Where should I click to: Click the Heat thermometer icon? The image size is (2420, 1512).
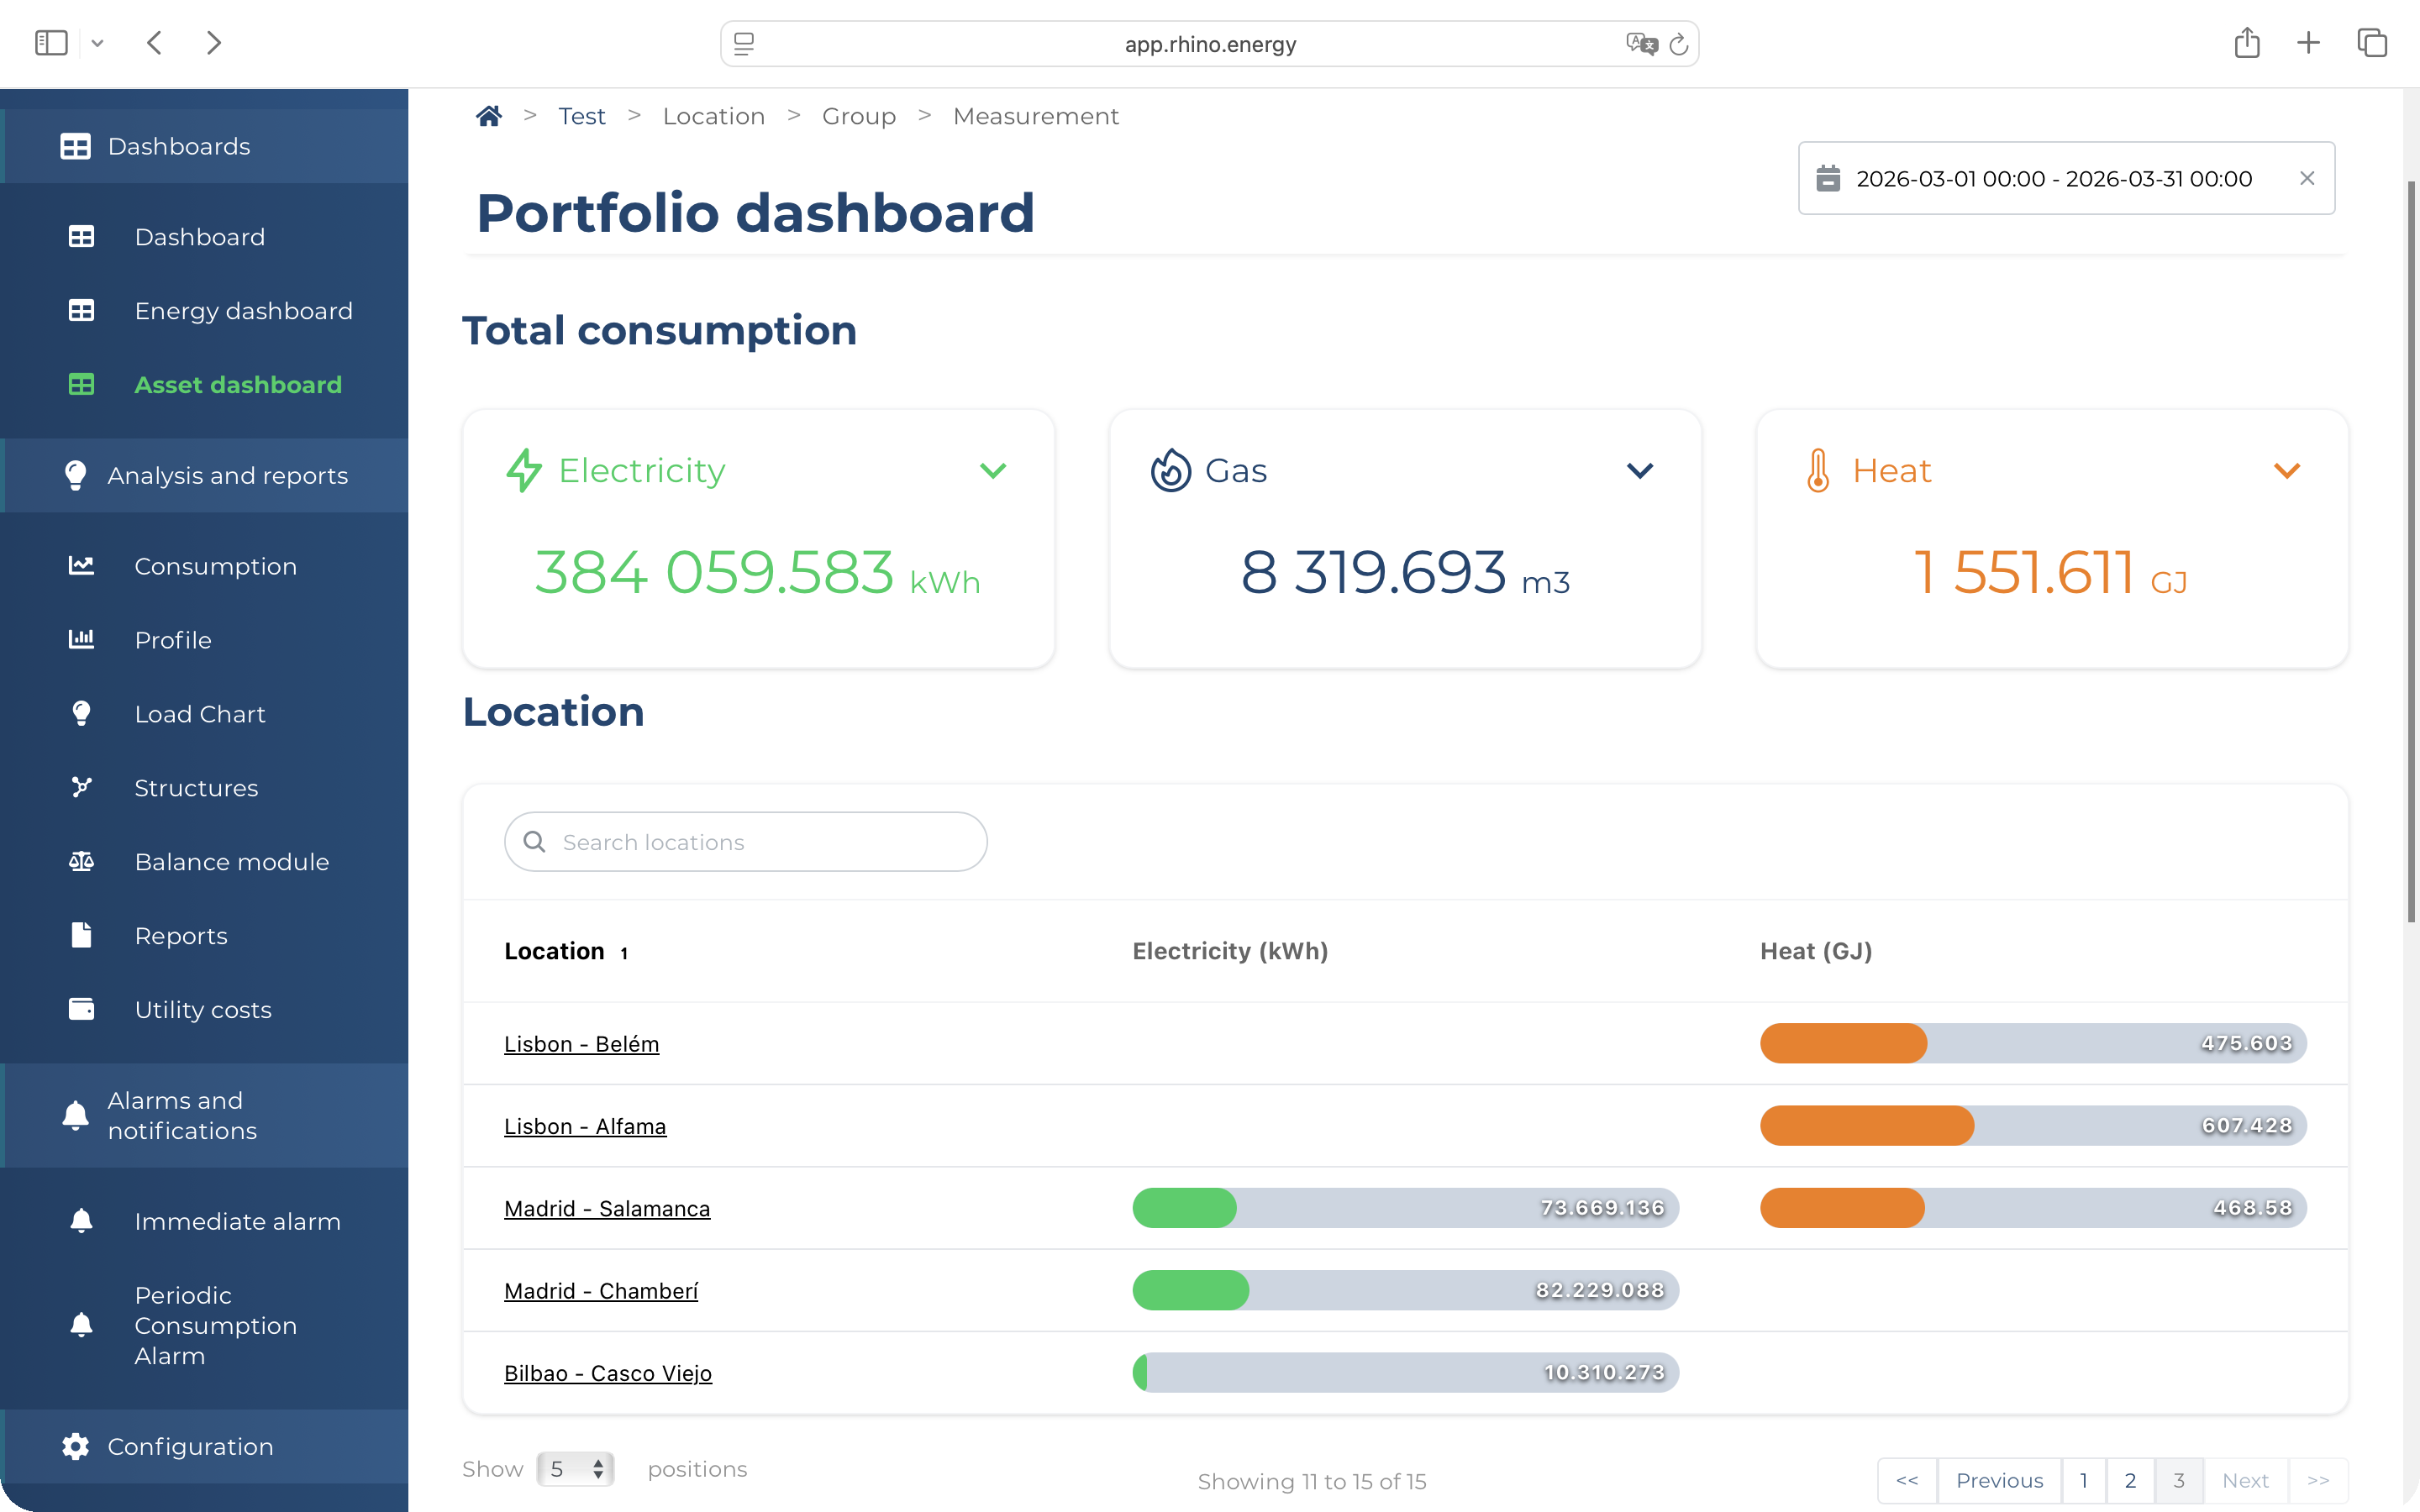click(1818, 470)
